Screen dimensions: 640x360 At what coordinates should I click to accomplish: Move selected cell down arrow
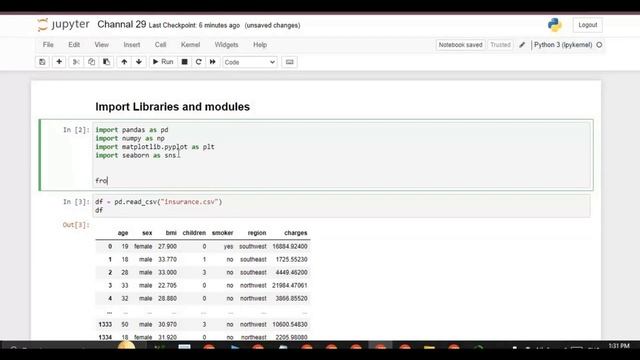click(139, 62)
